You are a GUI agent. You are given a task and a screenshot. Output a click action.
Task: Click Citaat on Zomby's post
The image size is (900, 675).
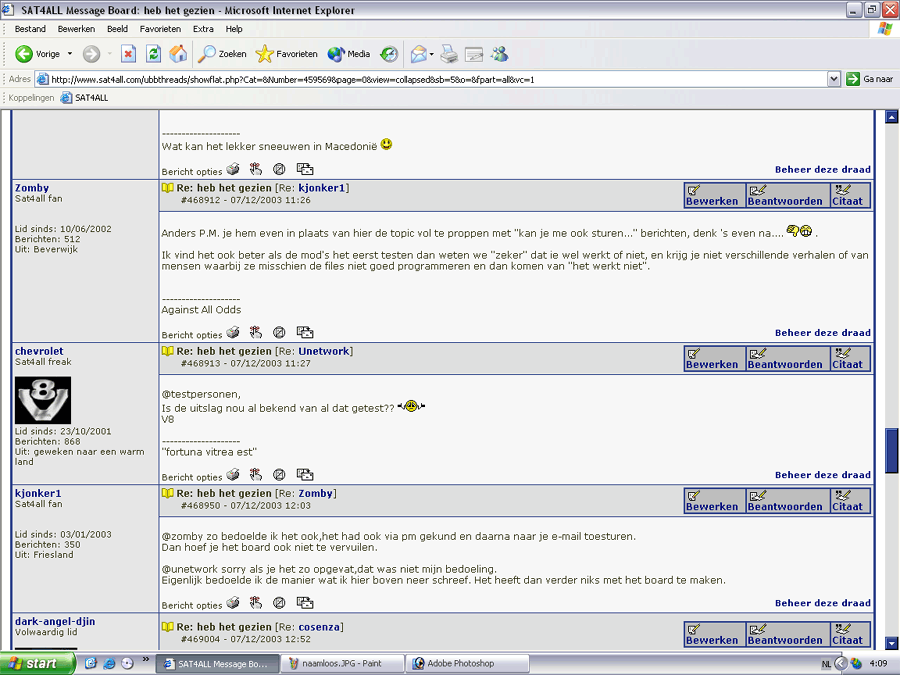tap(850, 195)
